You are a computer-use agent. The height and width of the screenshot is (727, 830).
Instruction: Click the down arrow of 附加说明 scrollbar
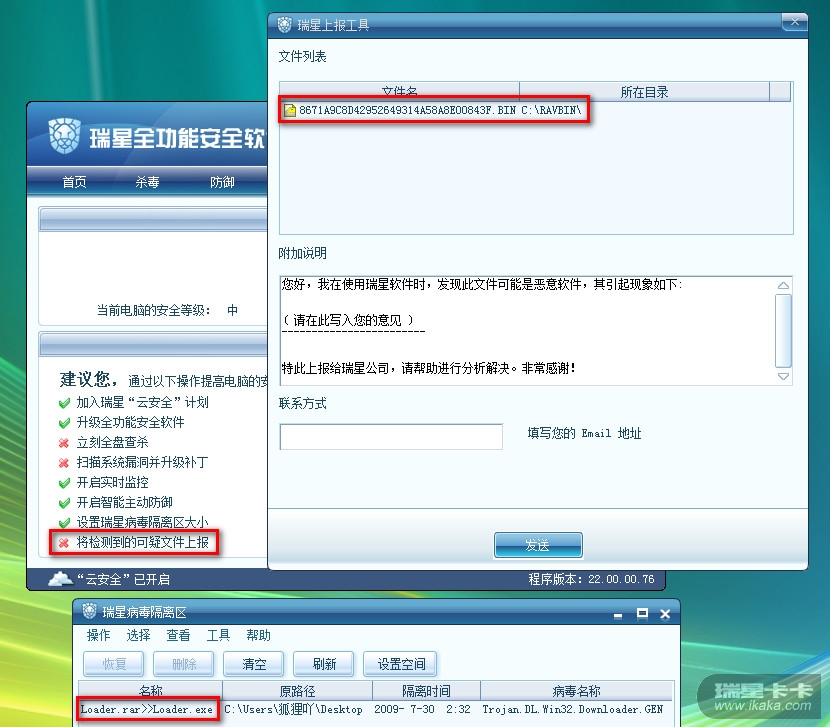pos(783,376)
